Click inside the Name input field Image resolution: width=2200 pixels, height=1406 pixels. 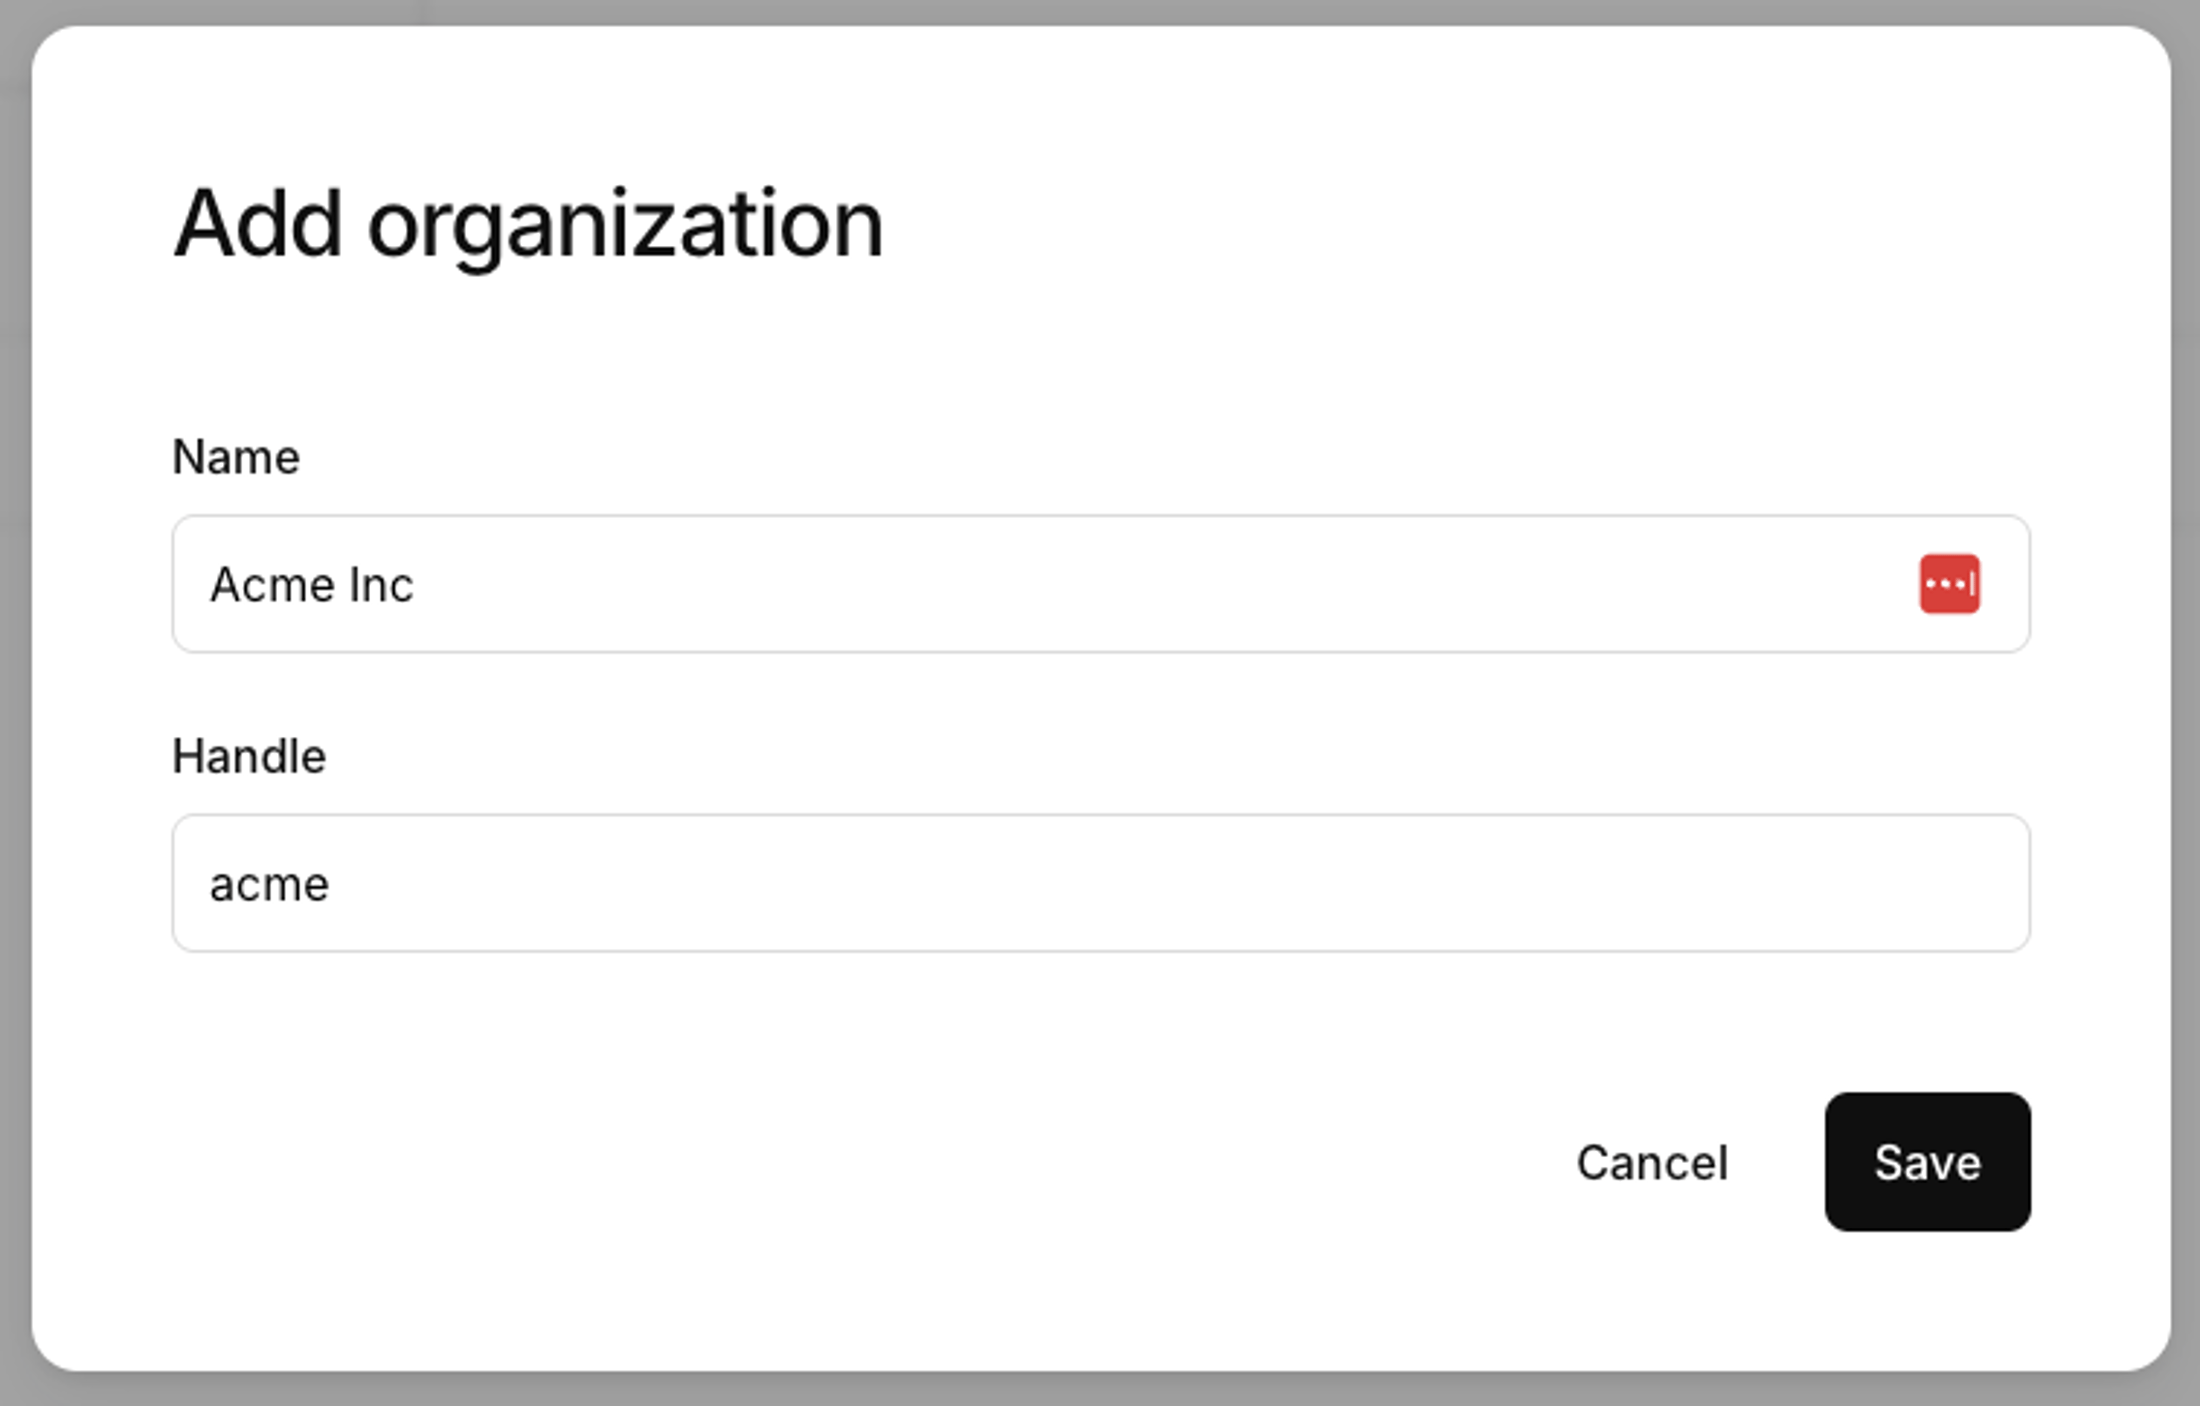900,584
